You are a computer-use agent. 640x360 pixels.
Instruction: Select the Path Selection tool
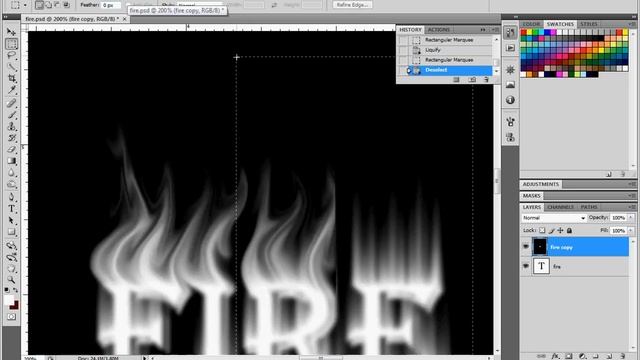11,221
